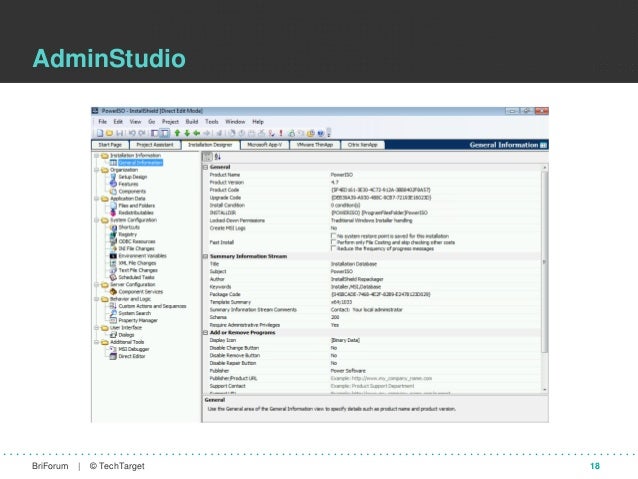
Task: Open the Registry view
Action: click(127, 234)
